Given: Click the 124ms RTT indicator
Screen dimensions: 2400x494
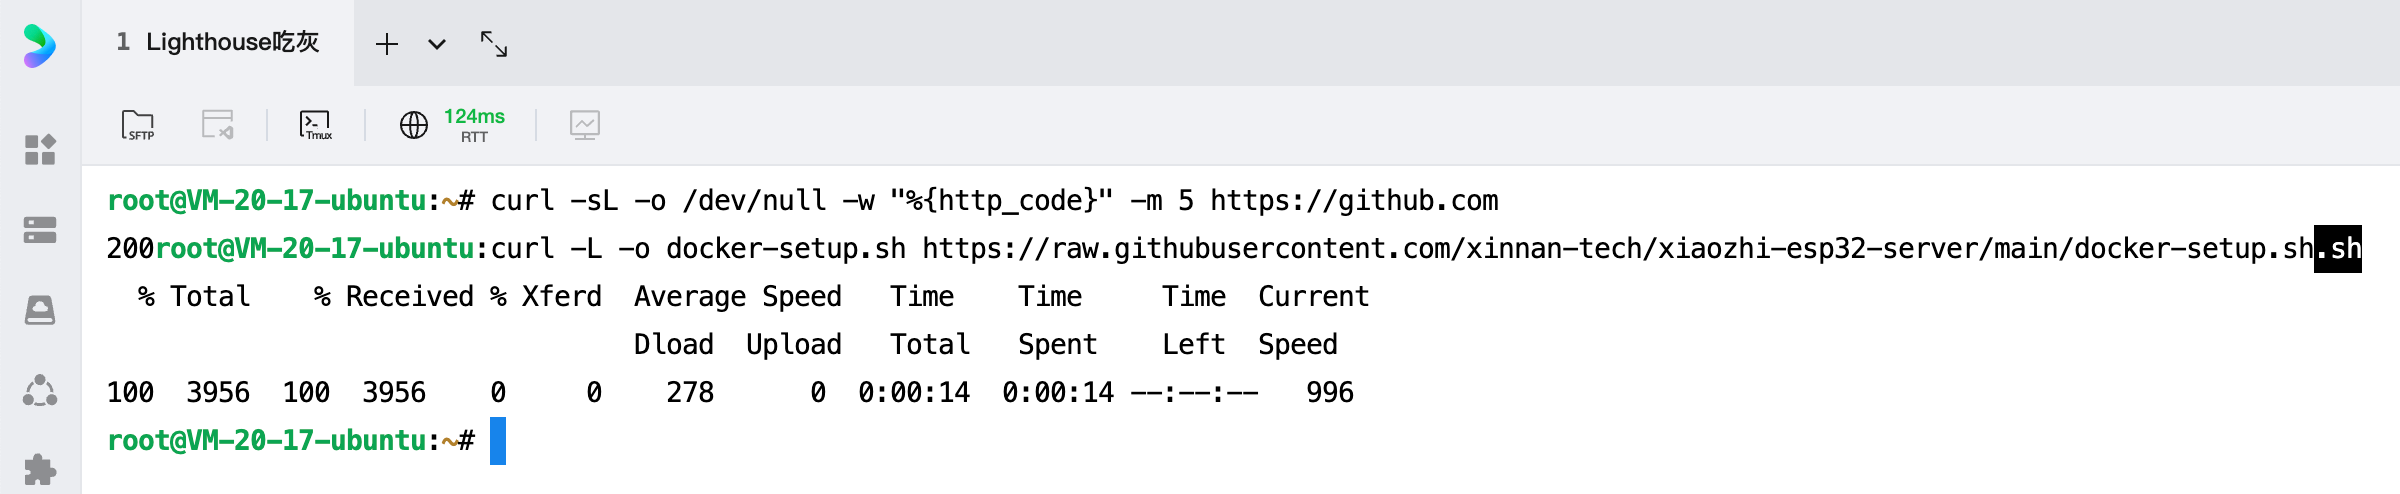Looking at the screenshot, I should [474, 125].
